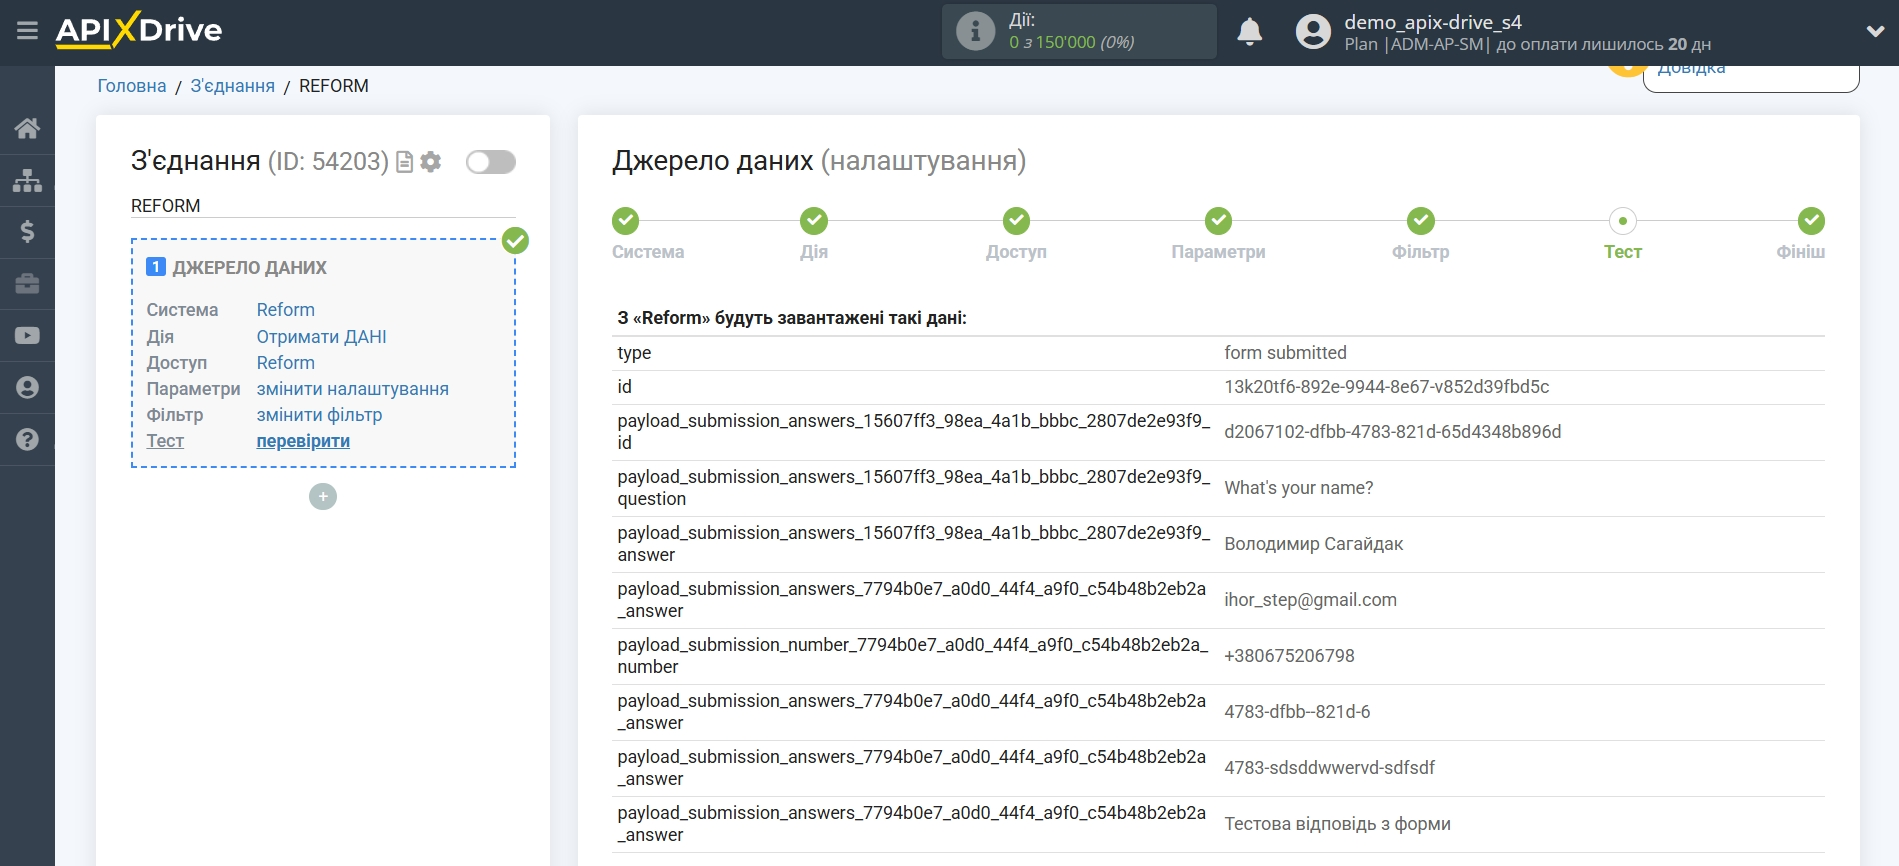Screen dimensions: 1899x866
Task: Open Home in the sidebar
Action: tap(27, 128)
